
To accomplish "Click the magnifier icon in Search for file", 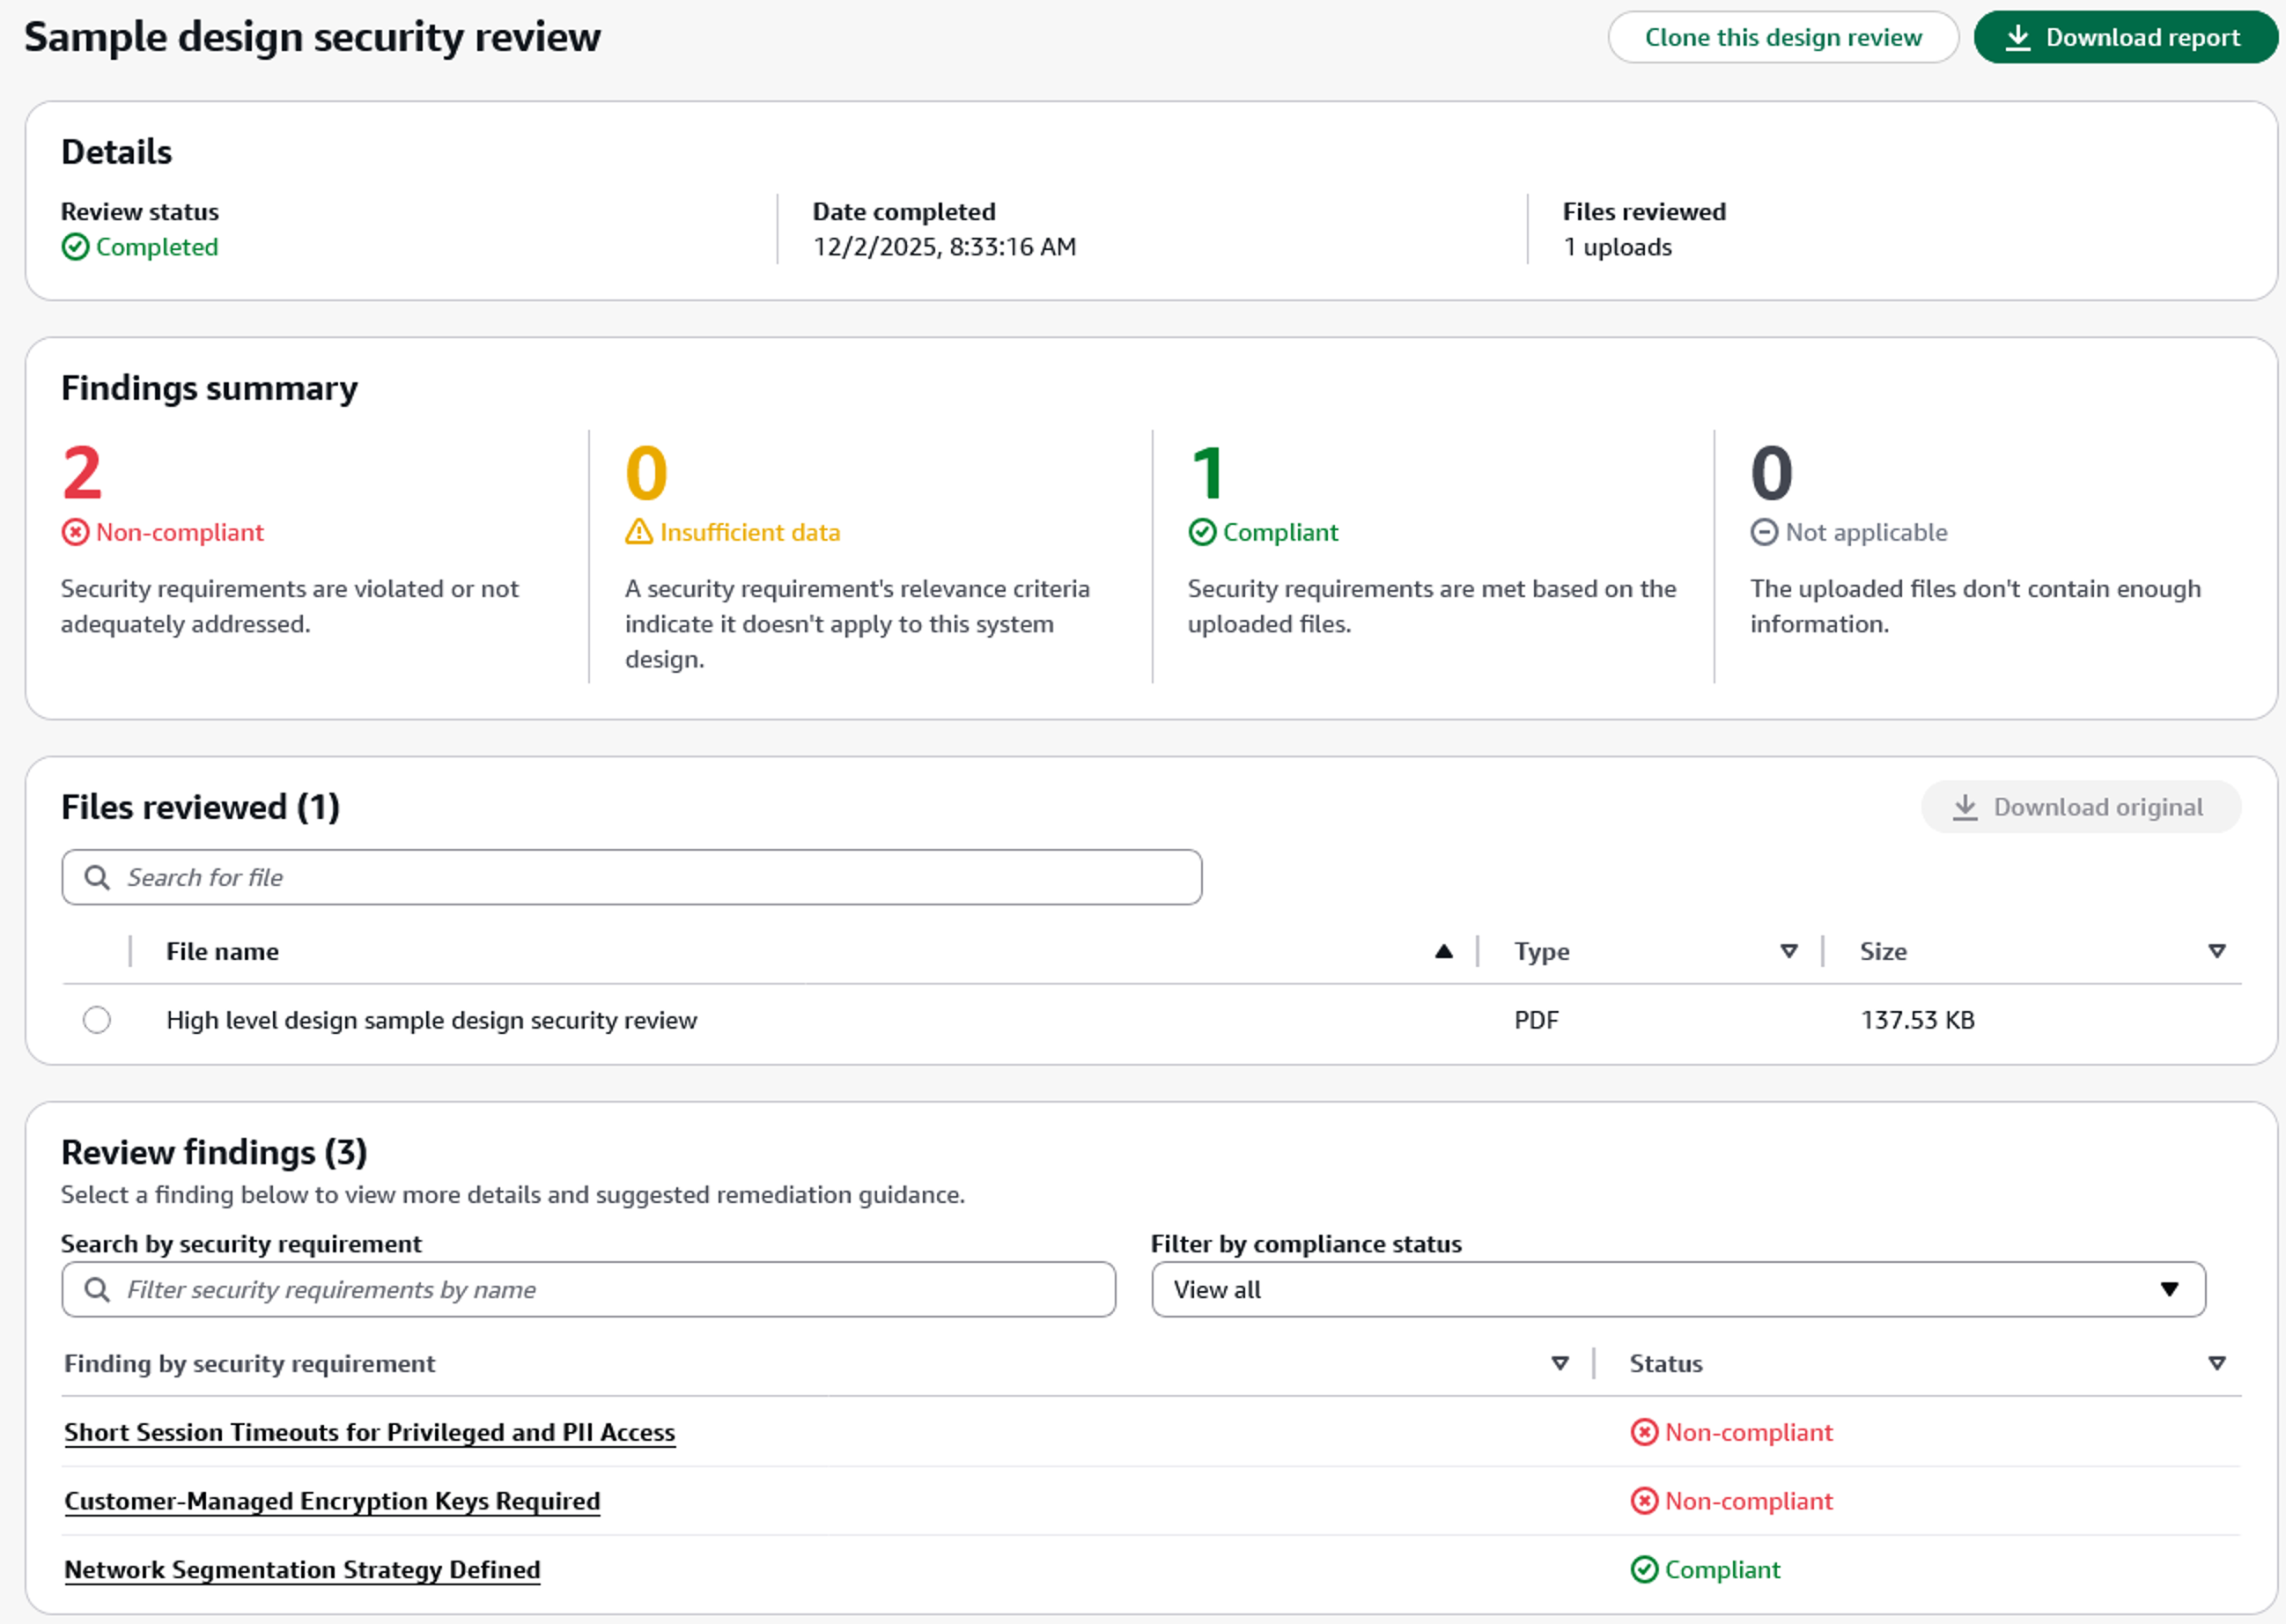I will pyautogui.click(x=97, y=877).
